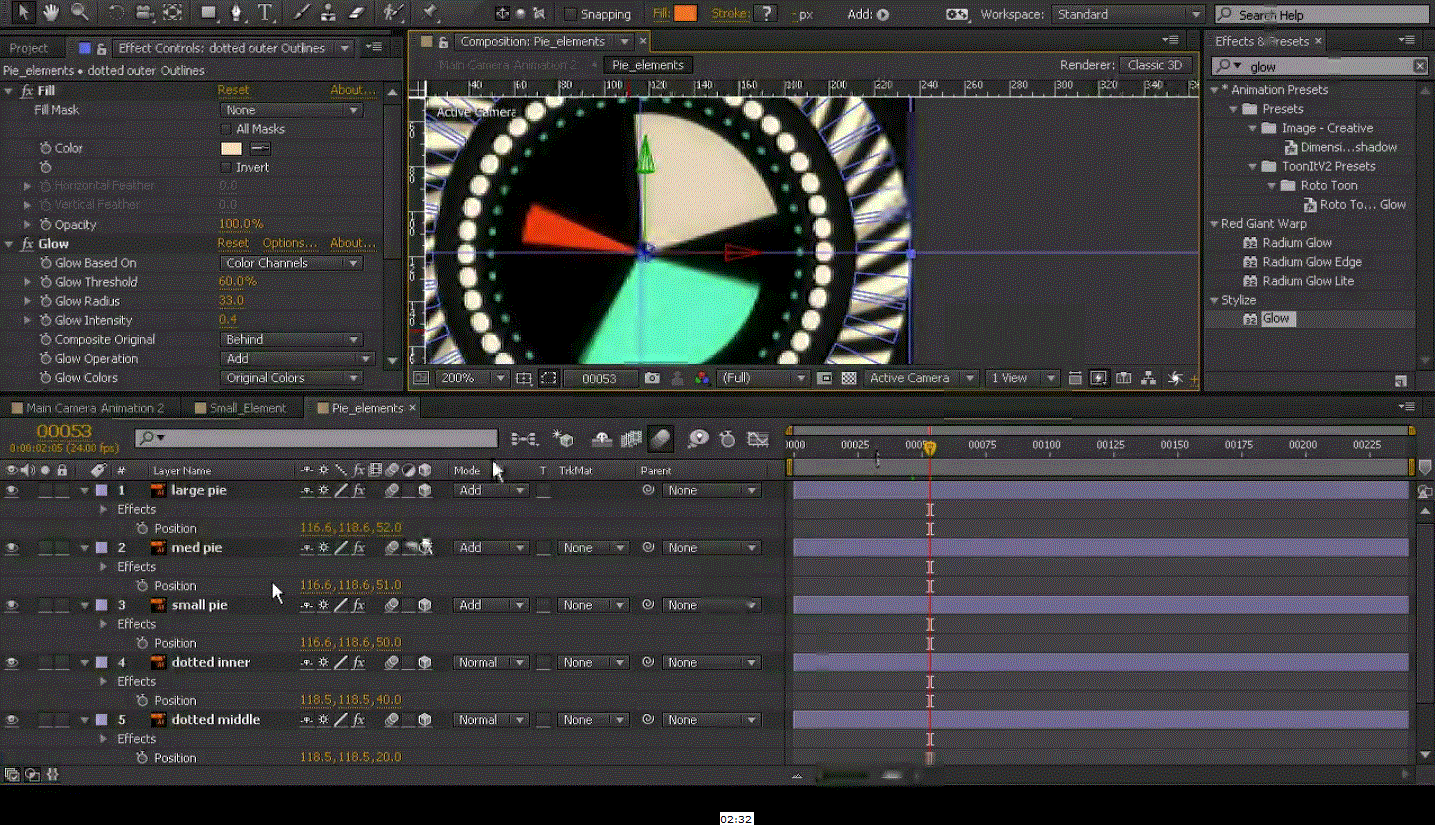The height and width of the screenshot is (825, 1435).
Task: Click Reset for the Fill effect
Action: [233, 90]
